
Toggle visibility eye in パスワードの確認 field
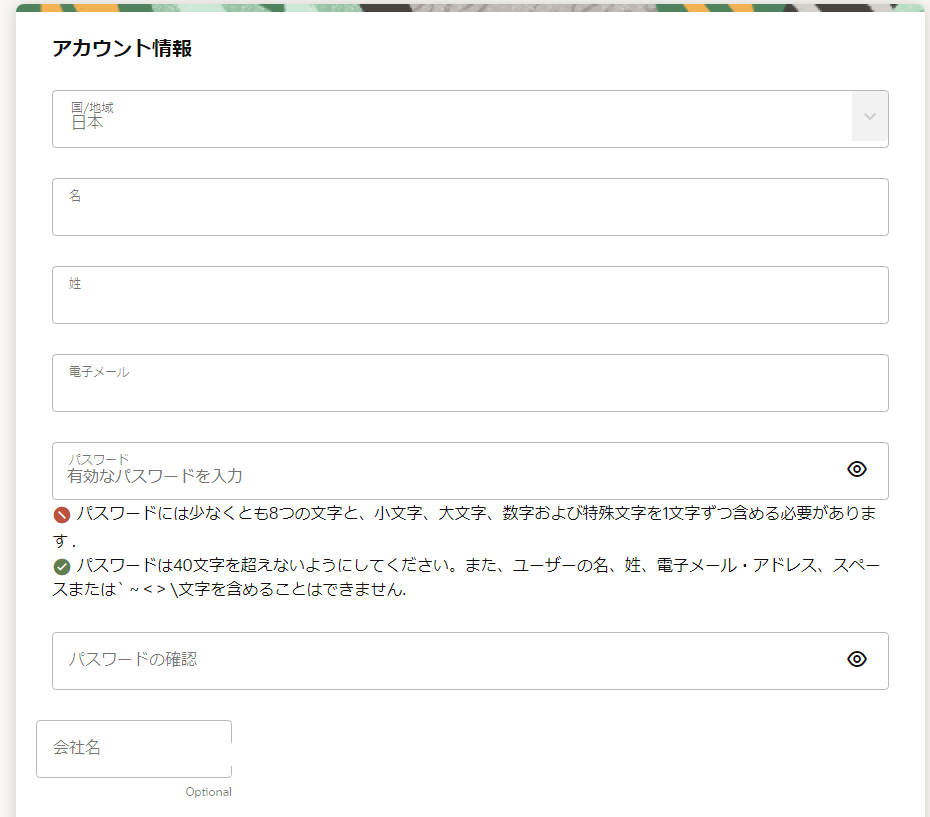(x=856, y=659)
